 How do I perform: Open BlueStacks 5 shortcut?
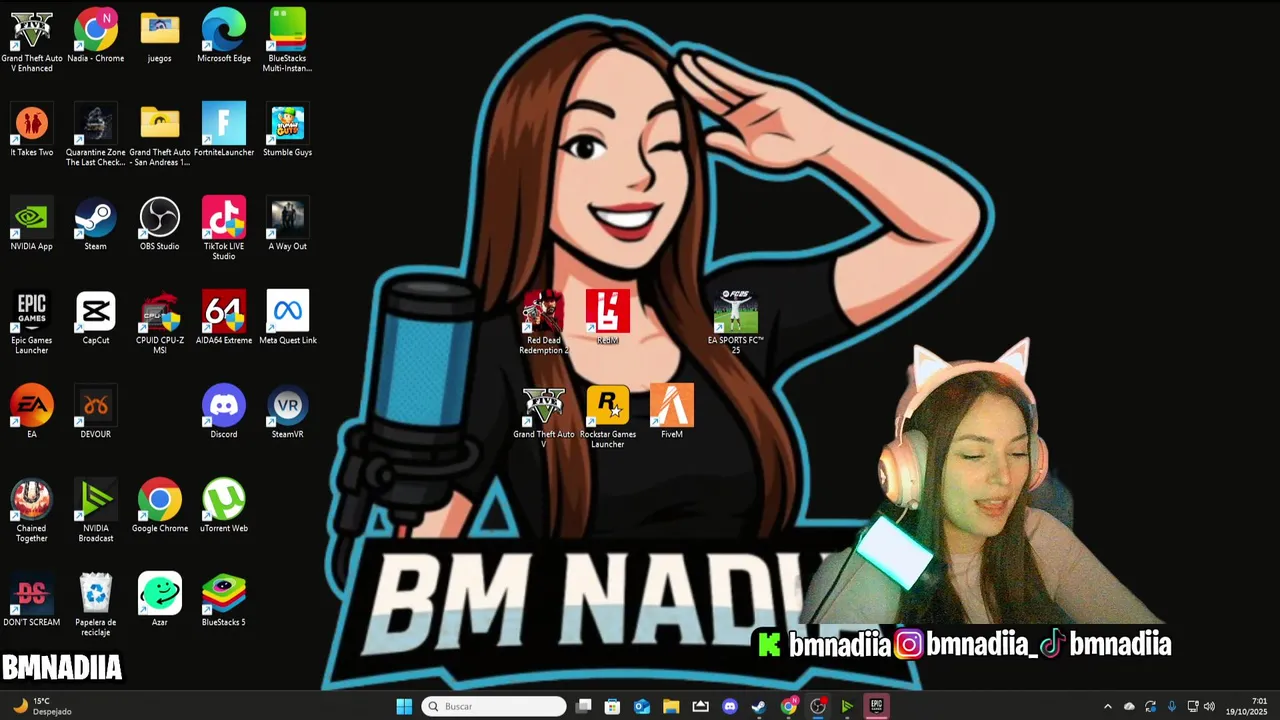pyautogui.click(x=224, y=600)
